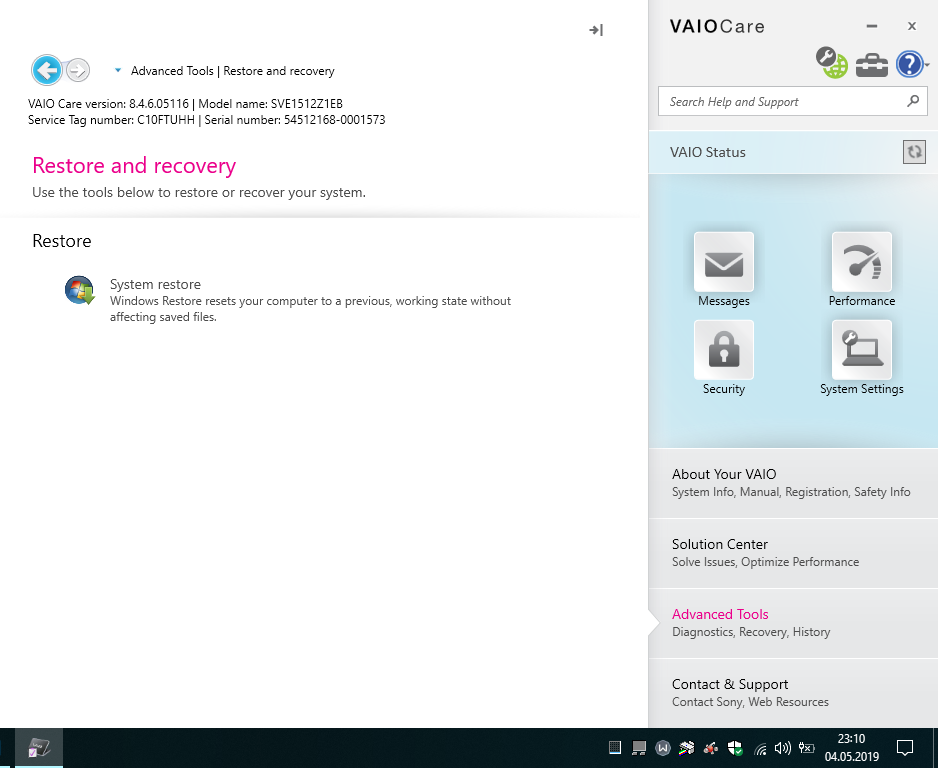Click the toolbox icon in header

872,66
